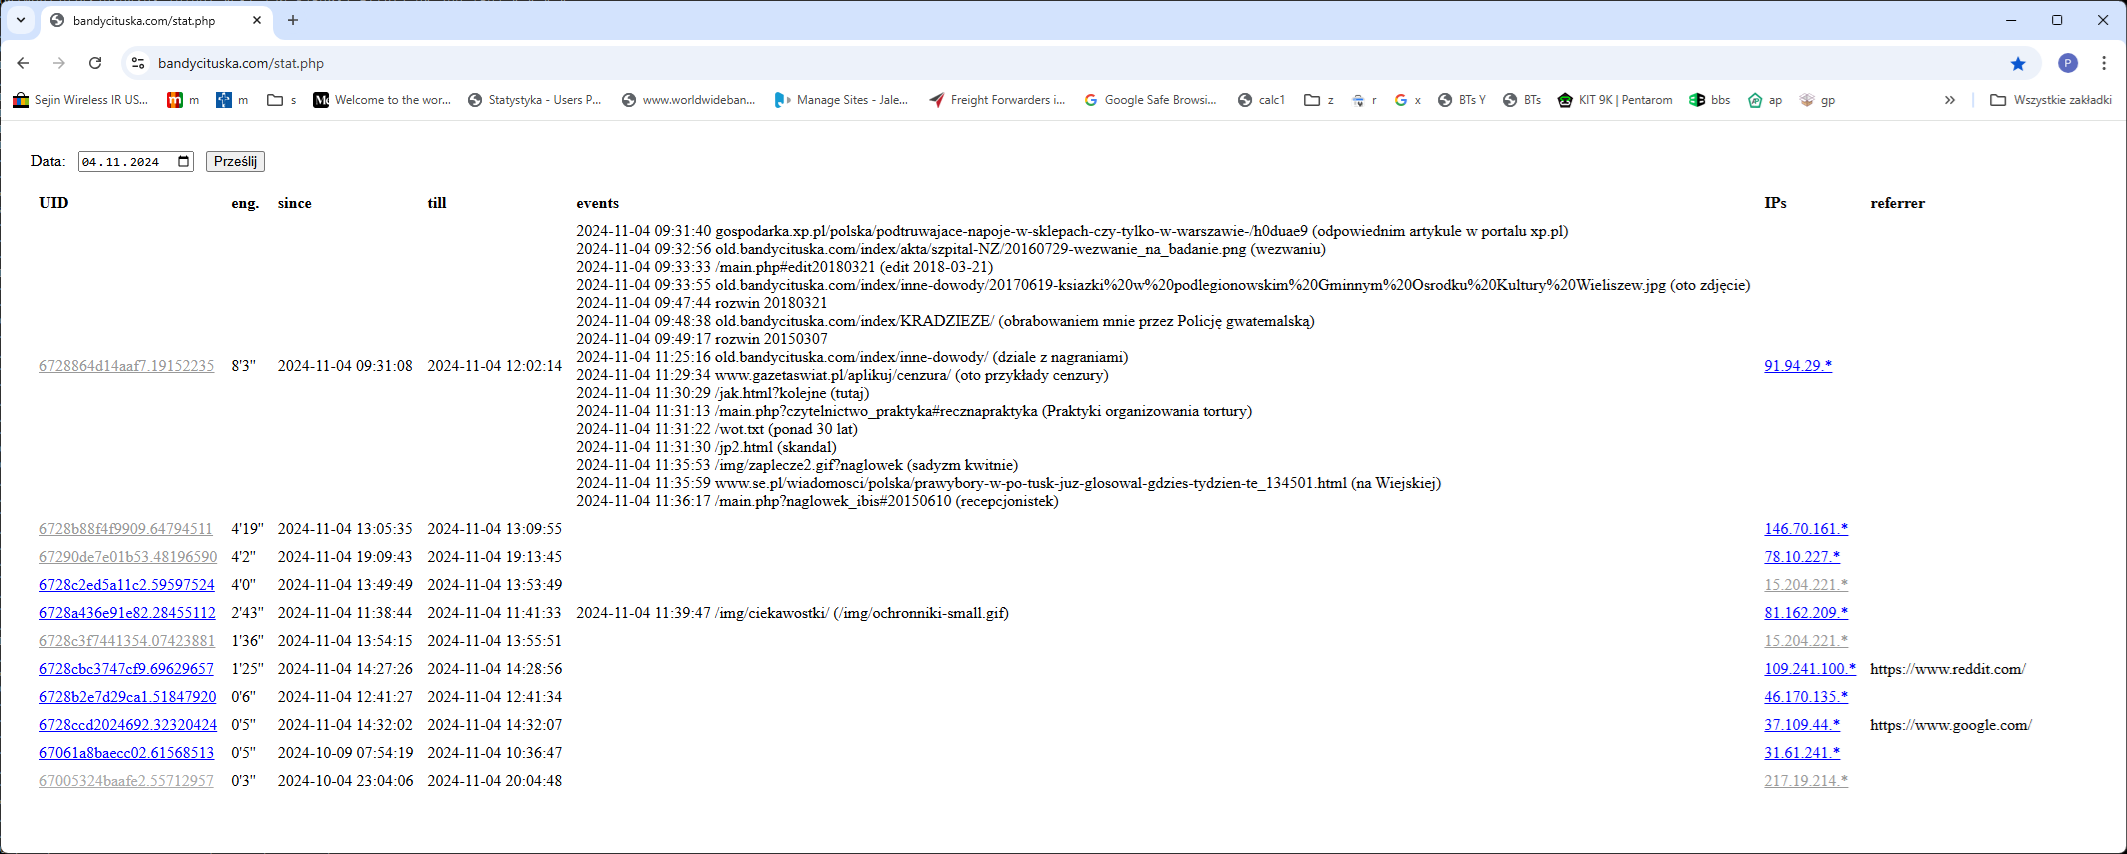Select the https://www.google.com/ referrer text
Screen dimensions: 2127x854
pyautogui.click(x=1951, y=725)
